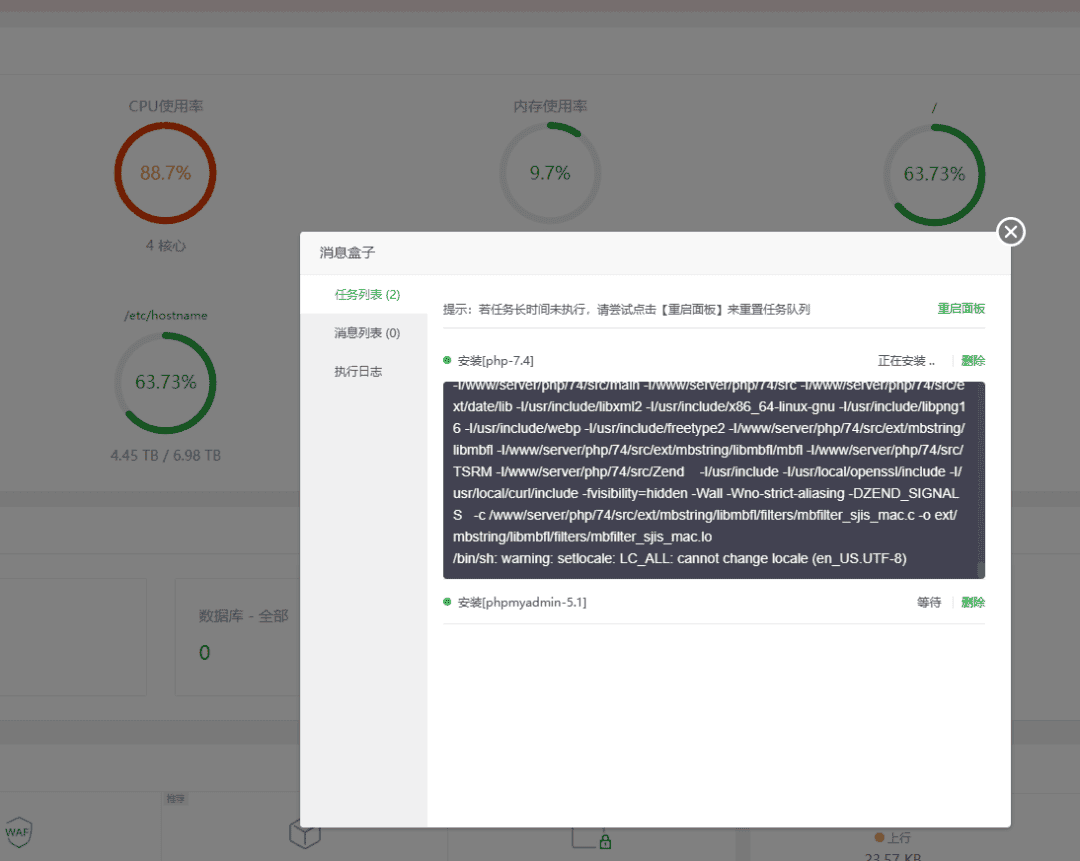Click the CPU使用率 88.7% gauge

click(165, 174)
